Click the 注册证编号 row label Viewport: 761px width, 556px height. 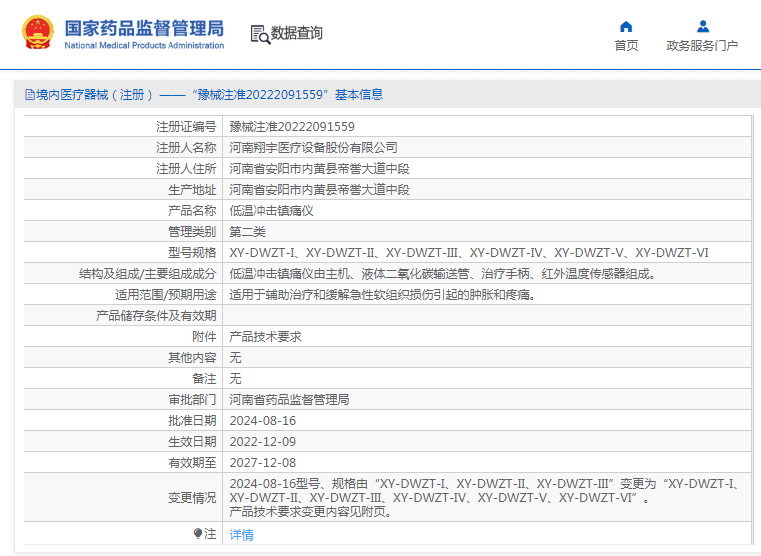click(186, 127)
